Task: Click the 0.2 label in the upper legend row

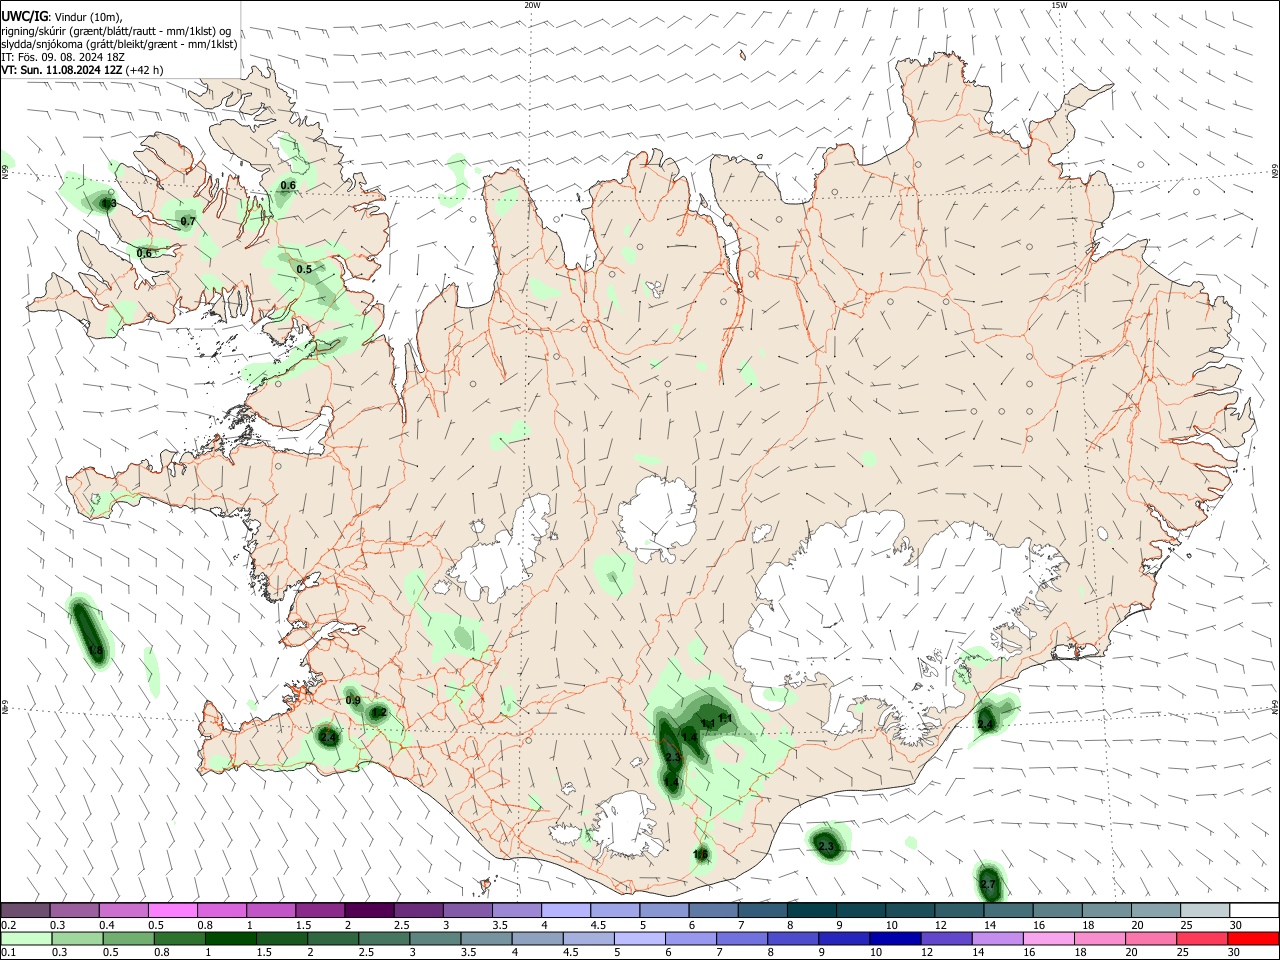Action: (x=9, y=924)
